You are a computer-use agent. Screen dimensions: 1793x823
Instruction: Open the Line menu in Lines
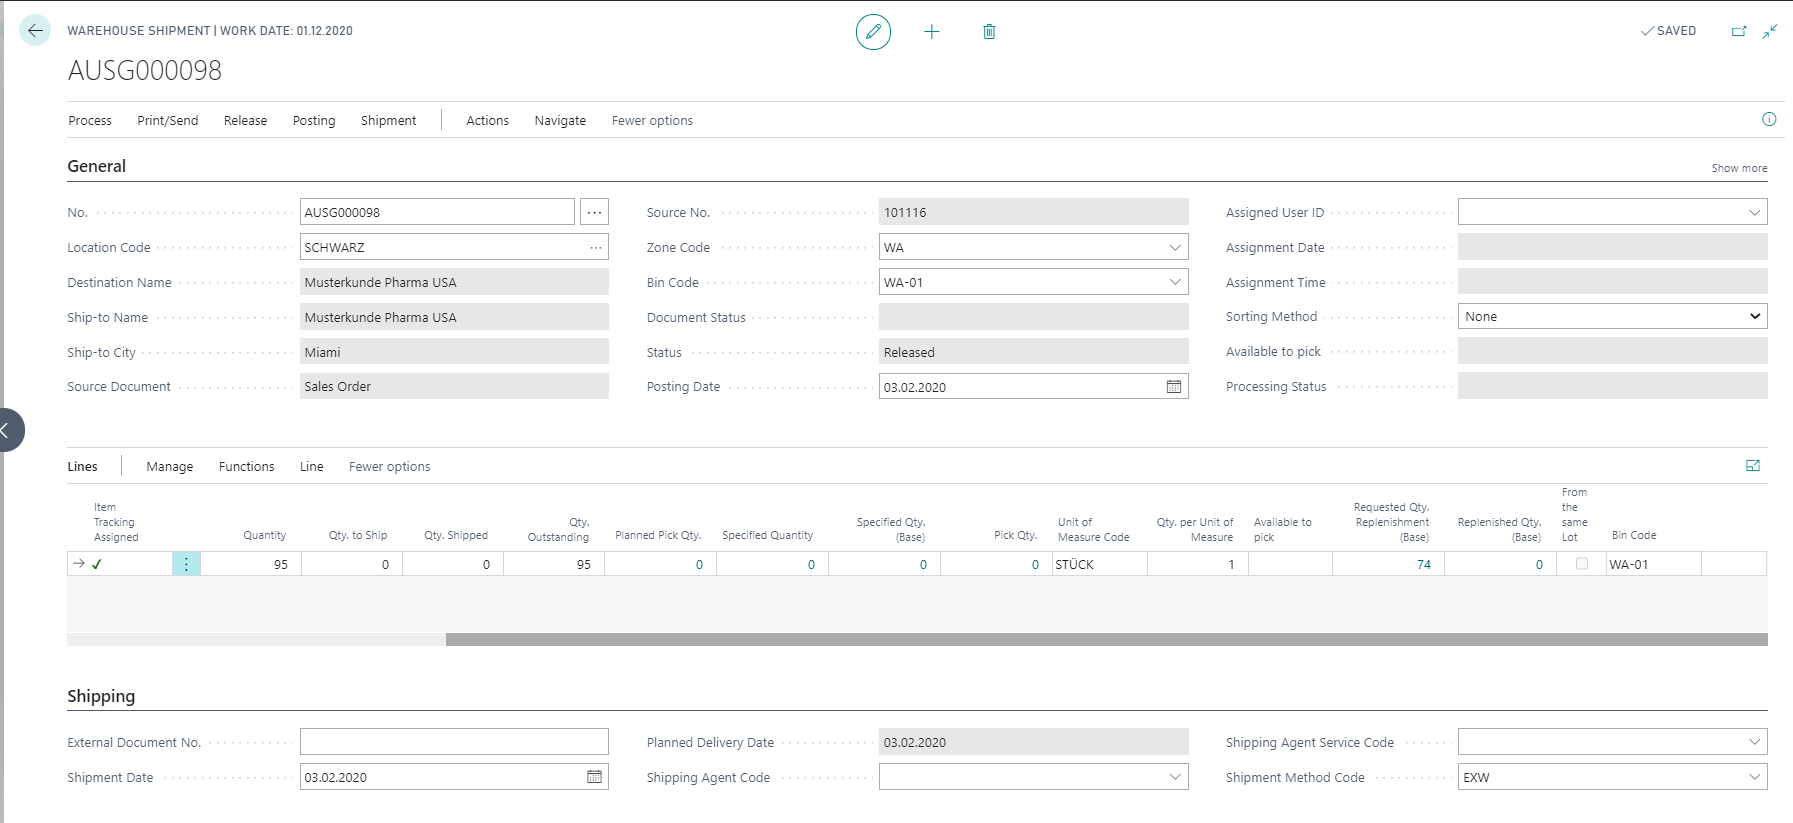click(x=312, y=466)
